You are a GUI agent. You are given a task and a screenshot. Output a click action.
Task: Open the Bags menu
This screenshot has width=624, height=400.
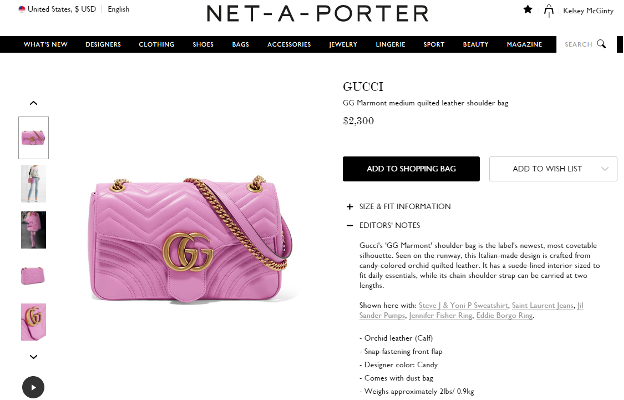tap(240, 44)
